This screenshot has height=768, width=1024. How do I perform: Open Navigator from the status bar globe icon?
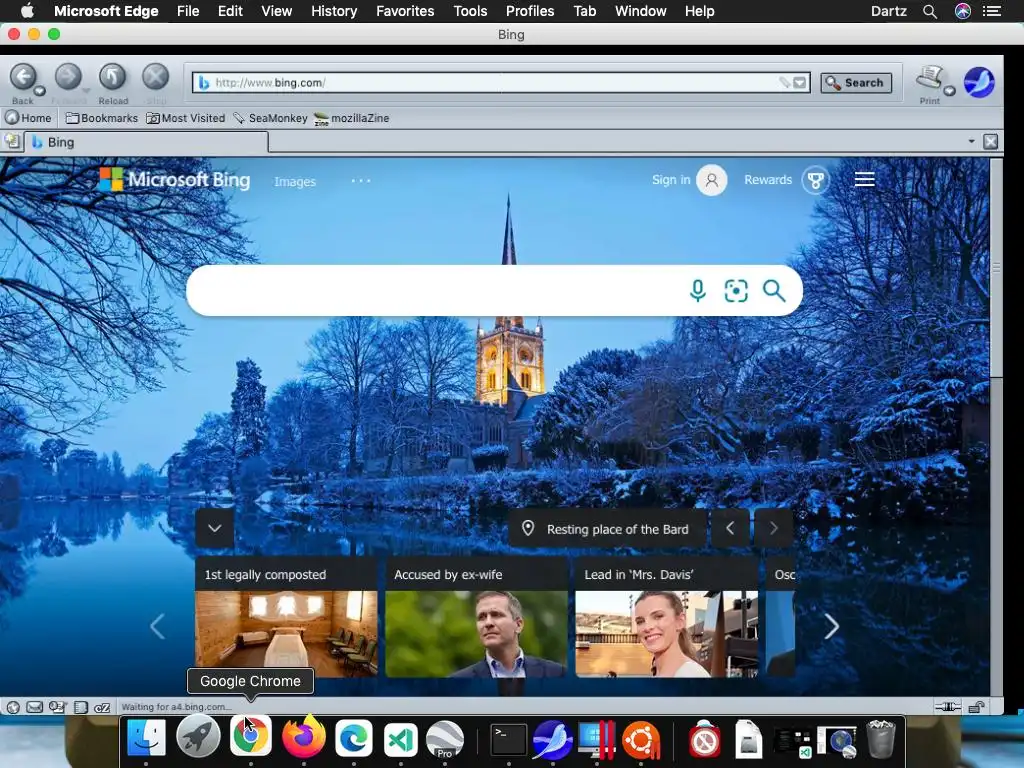click(13, 707)
